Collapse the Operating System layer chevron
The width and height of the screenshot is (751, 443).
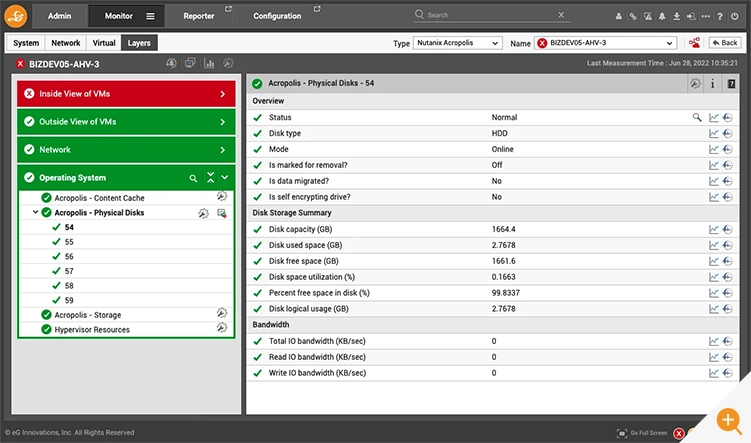tap(225, 177)
